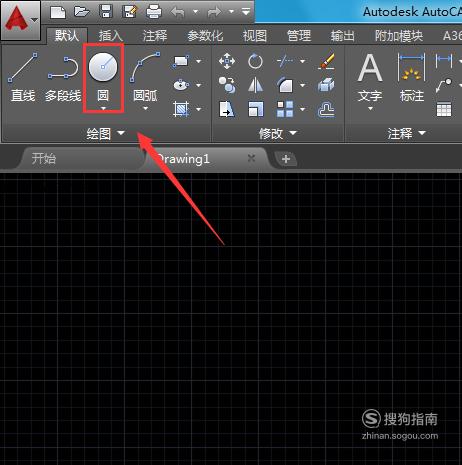This screenshot has width=462, height=465.
Task: Print the drawing with the plot icon
Action: click(154, 12)
